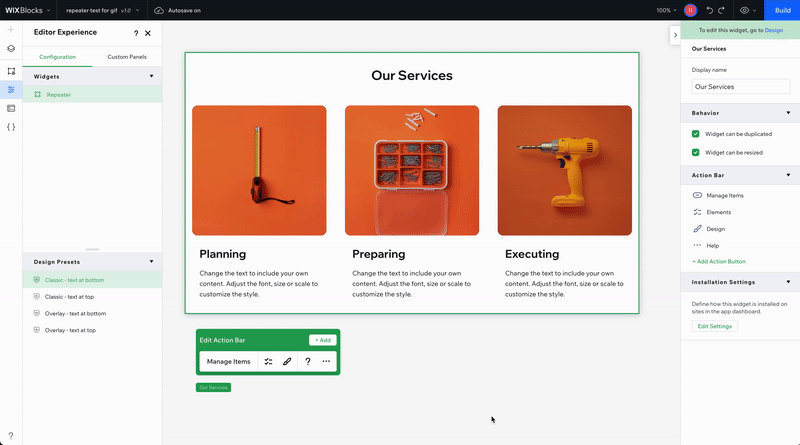The height and width of the screenshot is (445, 800).
Task: Collapse the Behavior section
Action: [788, 113]
